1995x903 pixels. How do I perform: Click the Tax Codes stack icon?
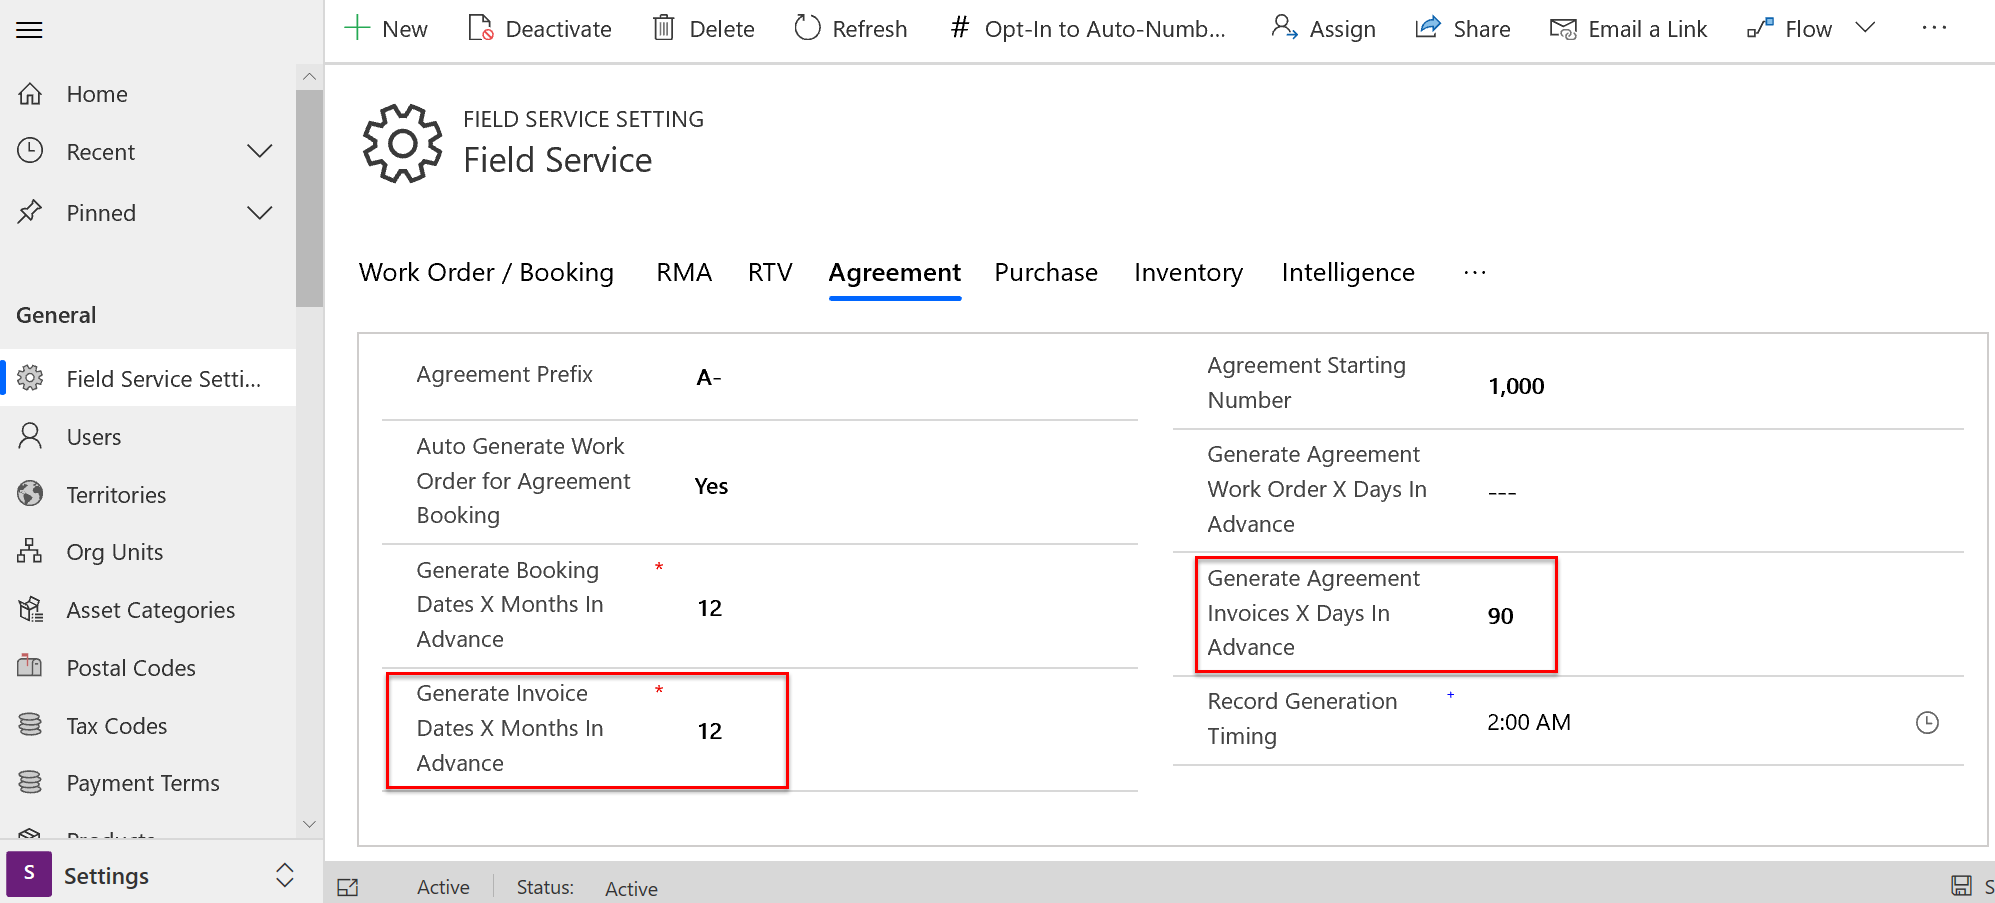31,725
